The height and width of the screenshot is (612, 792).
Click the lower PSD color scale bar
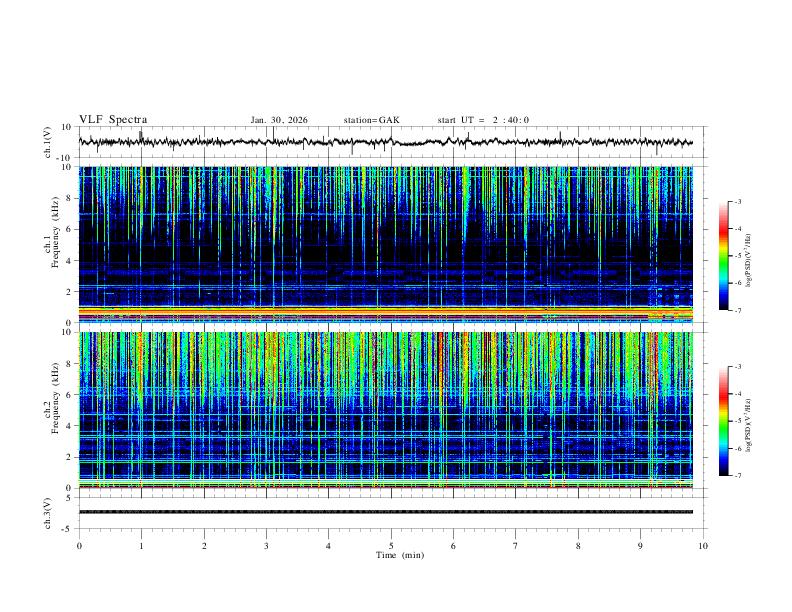724,421
